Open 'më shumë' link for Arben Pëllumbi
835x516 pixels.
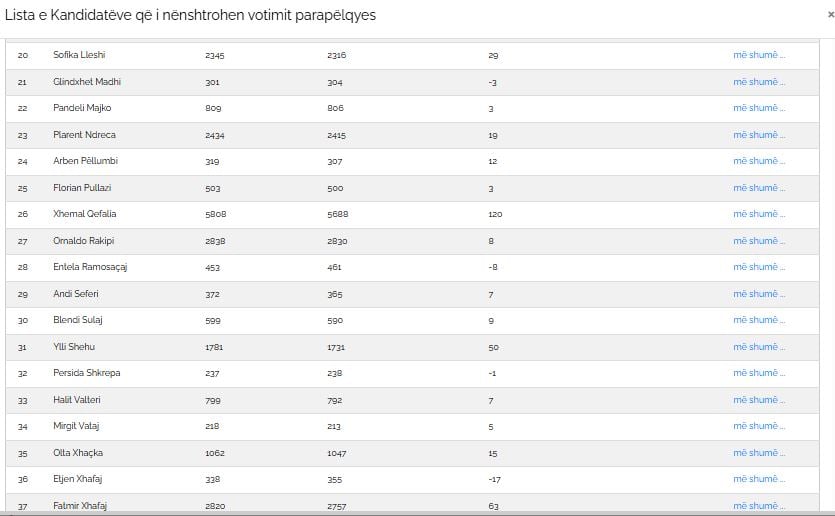pyautogui.click(x=759, y=161)
